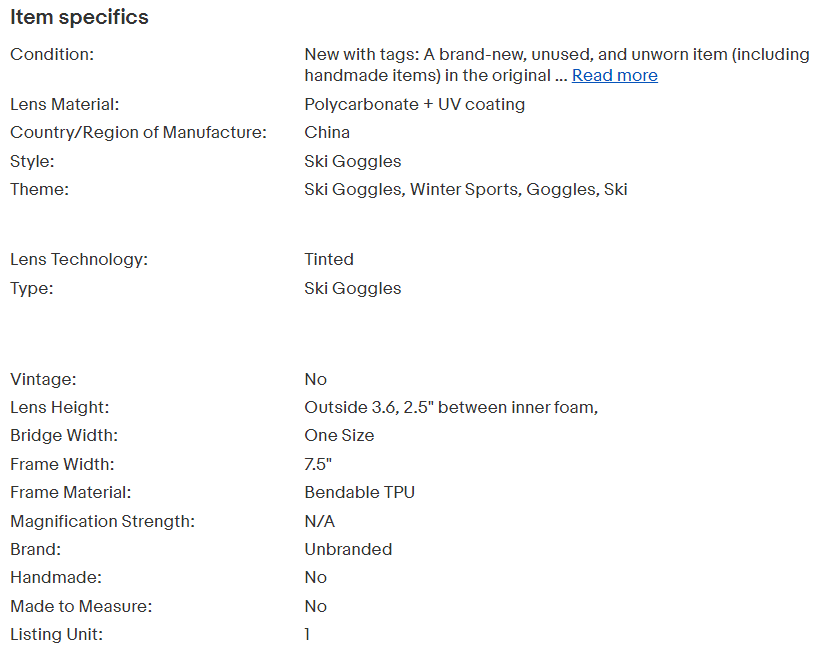Select the Polycarbonate + UV coating value
818x653 pixels.
415,104
